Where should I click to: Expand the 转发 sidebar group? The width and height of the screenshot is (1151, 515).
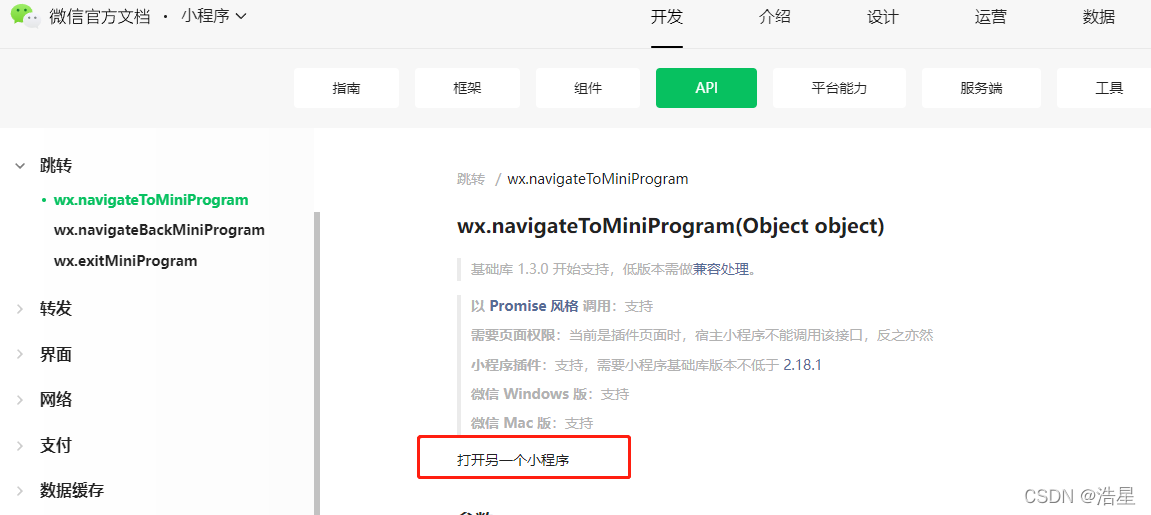44,309
